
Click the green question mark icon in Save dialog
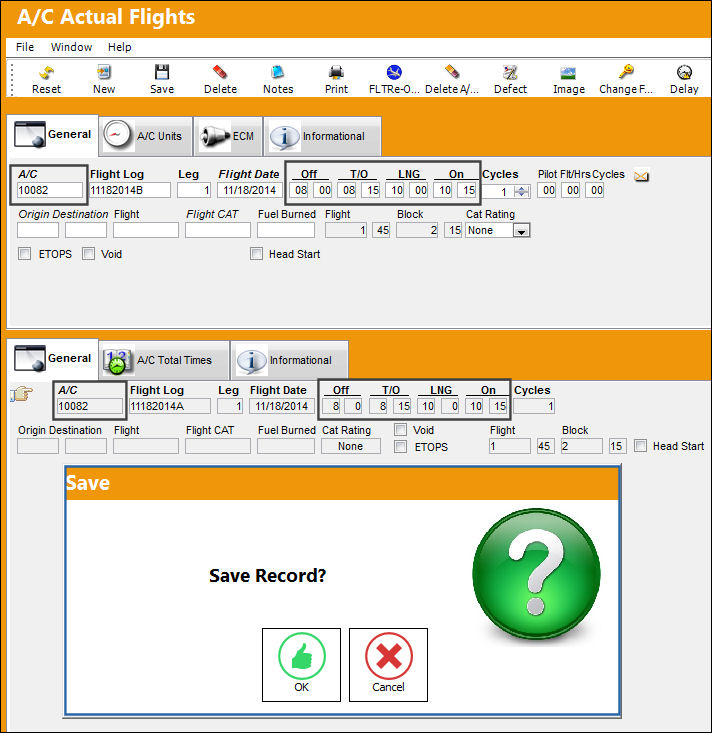(x=536, y=574)
